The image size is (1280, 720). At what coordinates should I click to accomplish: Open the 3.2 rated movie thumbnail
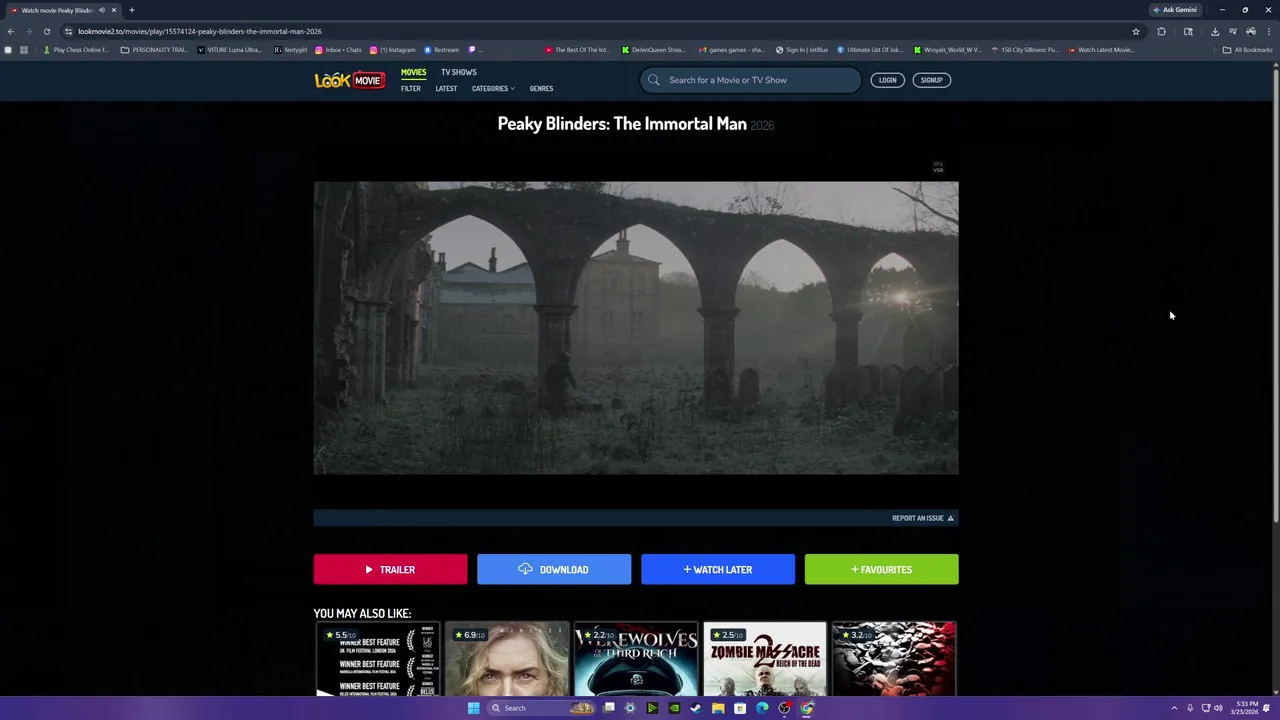coord(894,659)
